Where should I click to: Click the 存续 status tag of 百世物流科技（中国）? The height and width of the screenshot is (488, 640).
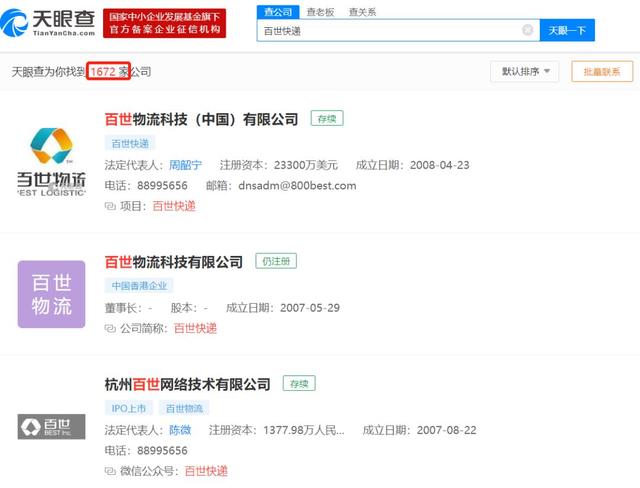327,119
